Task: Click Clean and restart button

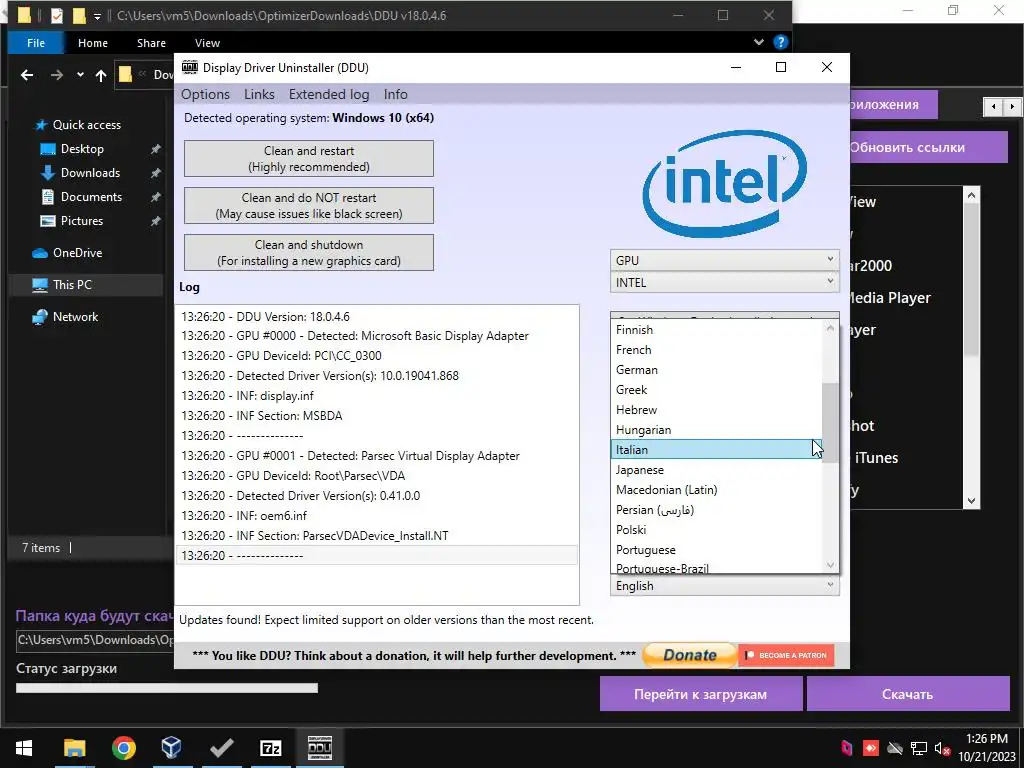Action: tap(309, 159)
